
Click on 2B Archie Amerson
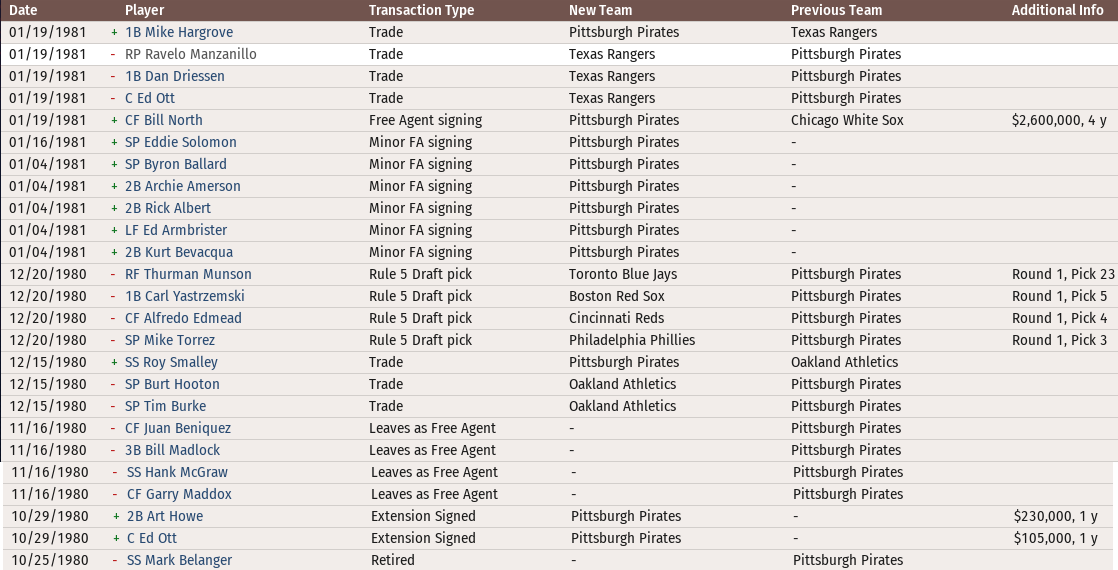[183, 186]
